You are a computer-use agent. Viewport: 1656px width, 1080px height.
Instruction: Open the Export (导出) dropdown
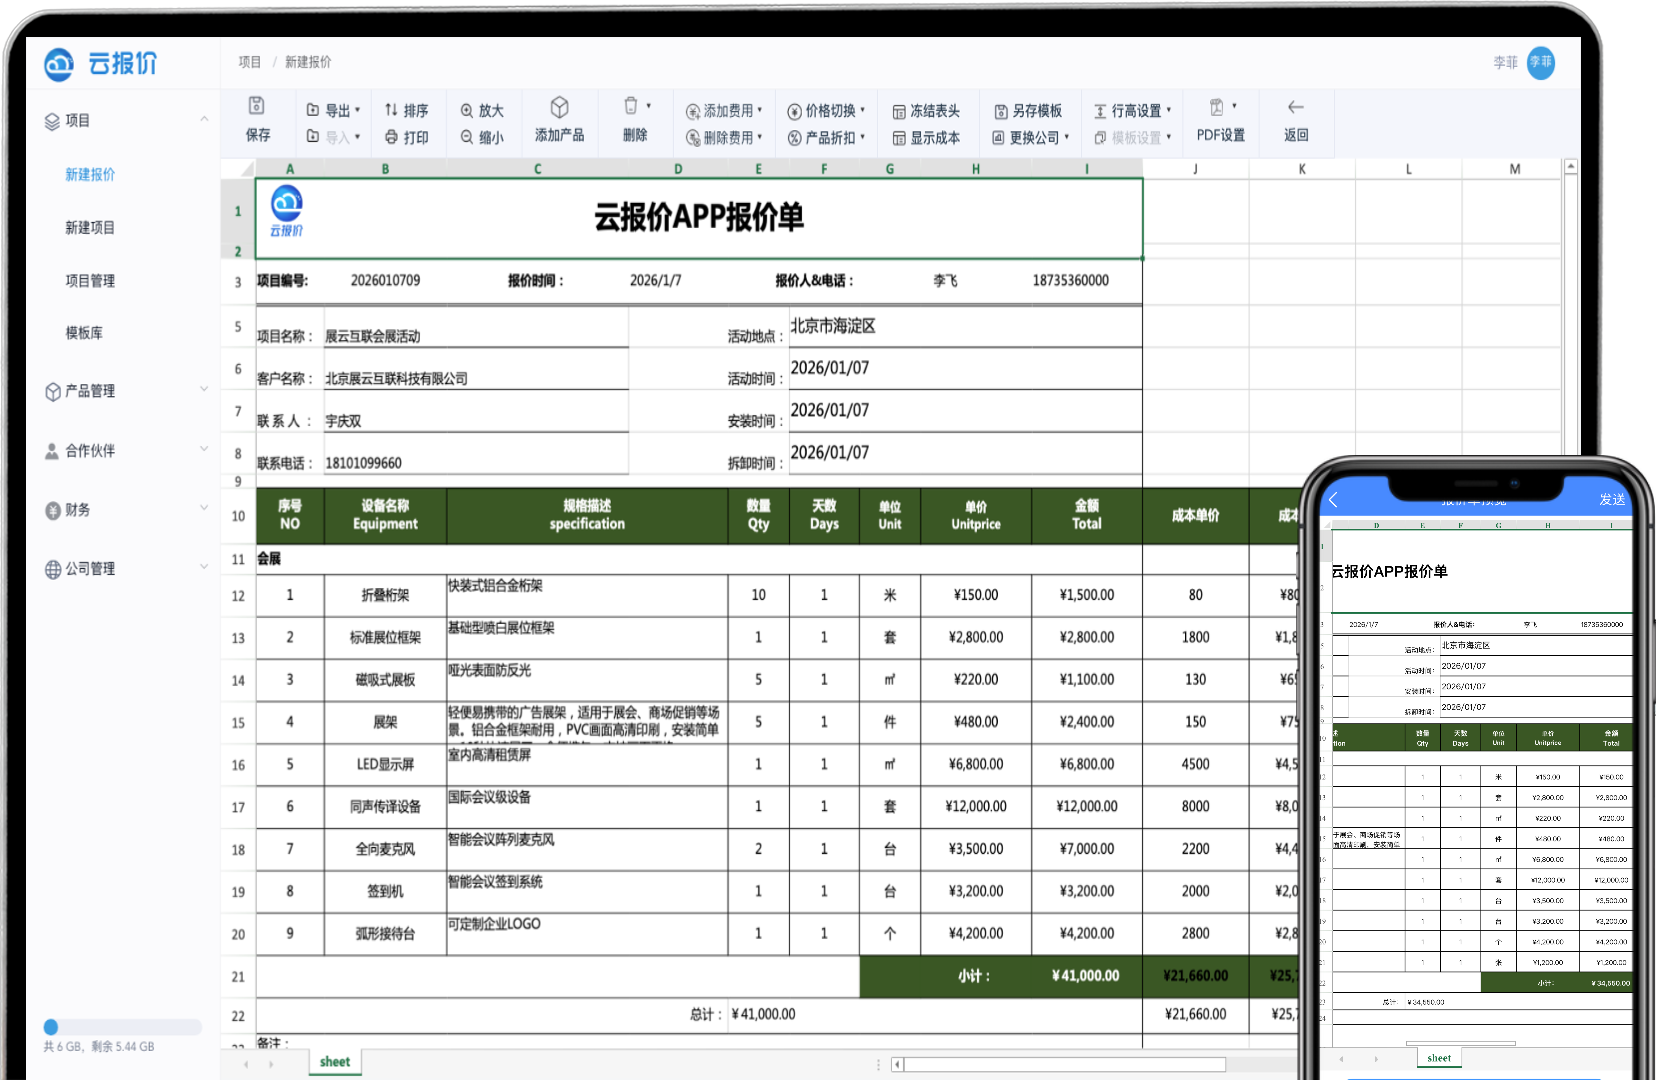click(333, 110)
